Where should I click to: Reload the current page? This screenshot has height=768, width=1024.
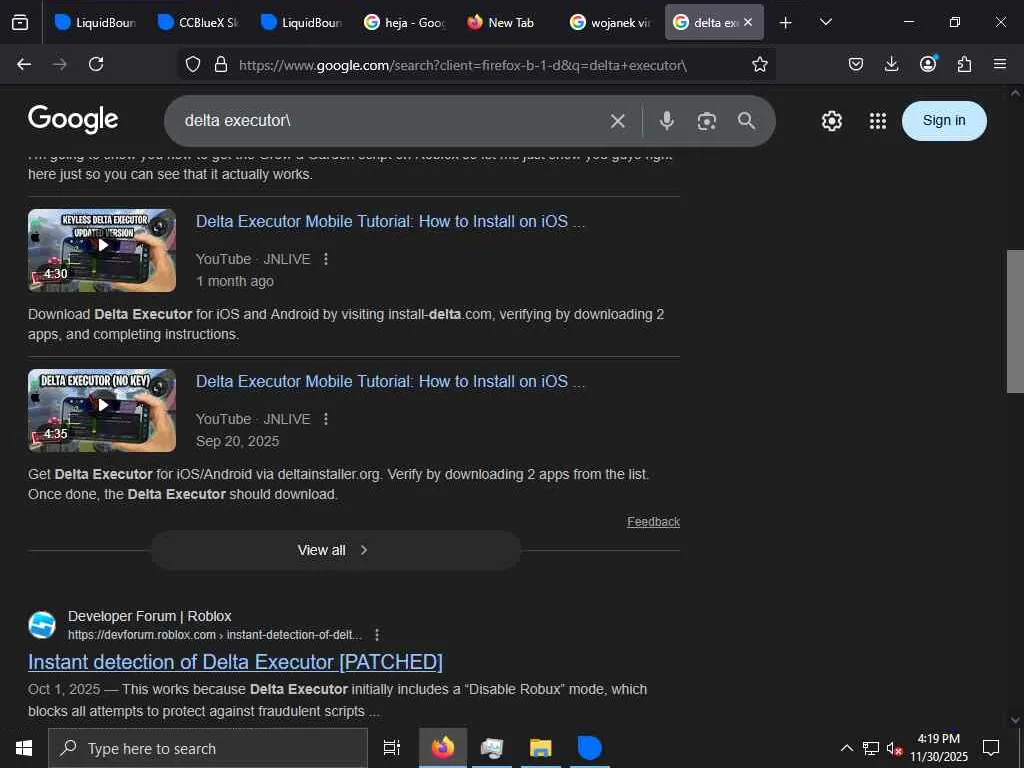96,64
